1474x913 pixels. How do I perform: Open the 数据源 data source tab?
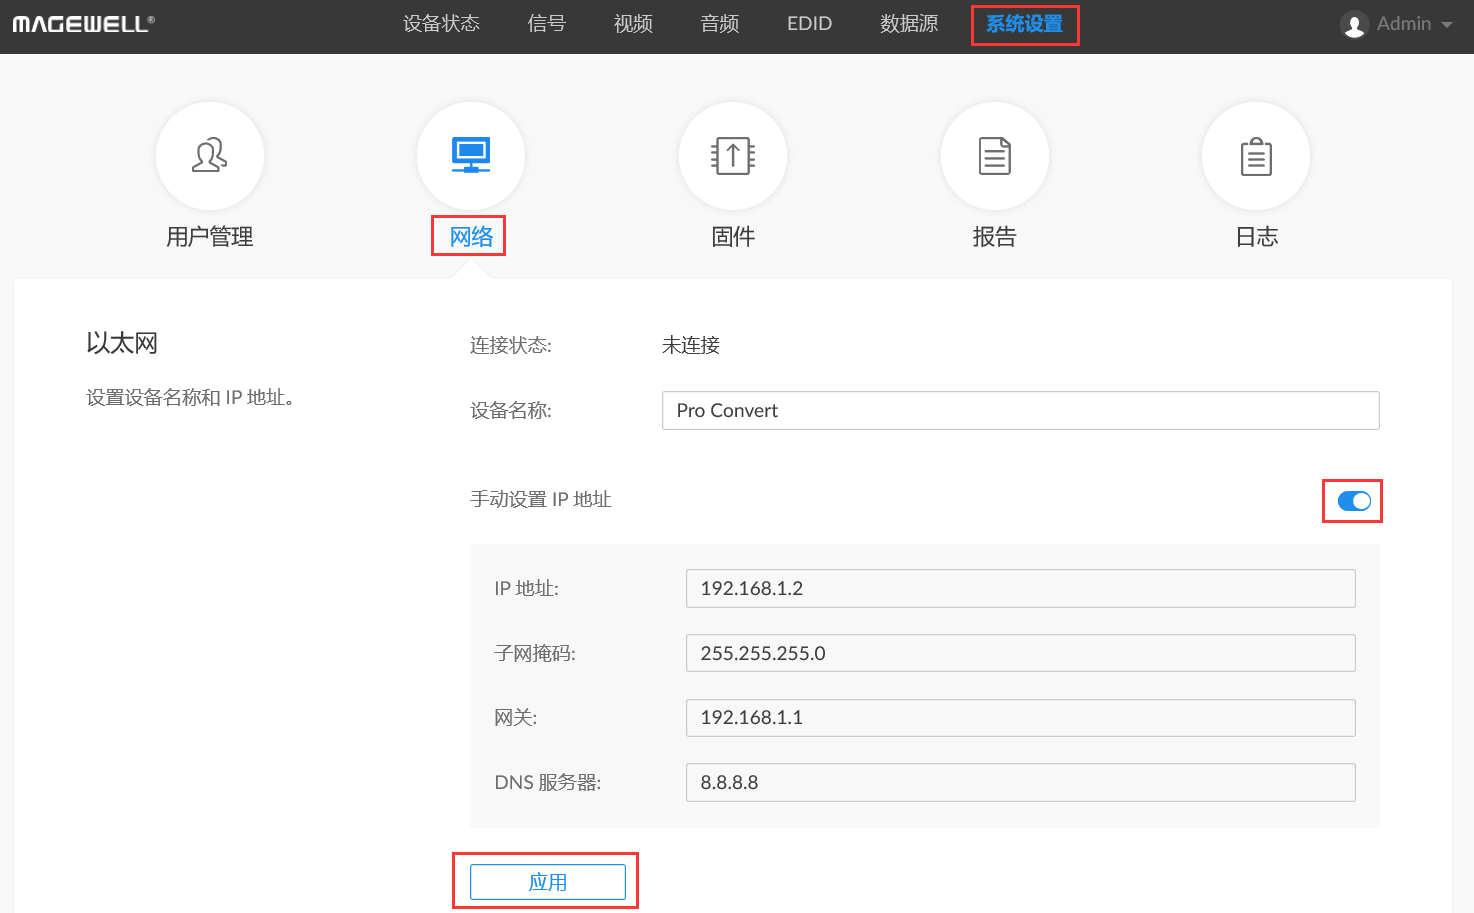[909, 24]
